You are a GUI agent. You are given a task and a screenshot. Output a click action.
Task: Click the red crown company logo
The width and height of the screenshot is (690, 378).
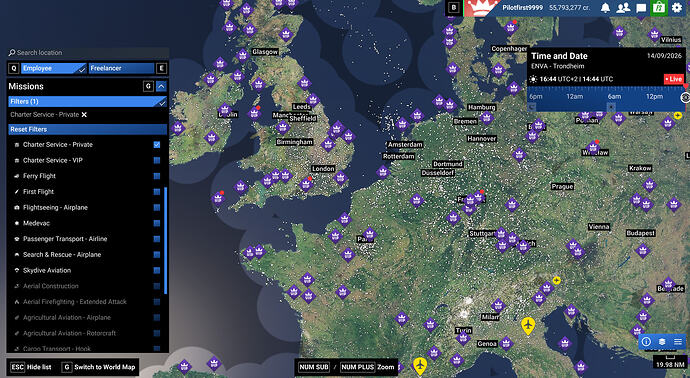pos(482,8)
